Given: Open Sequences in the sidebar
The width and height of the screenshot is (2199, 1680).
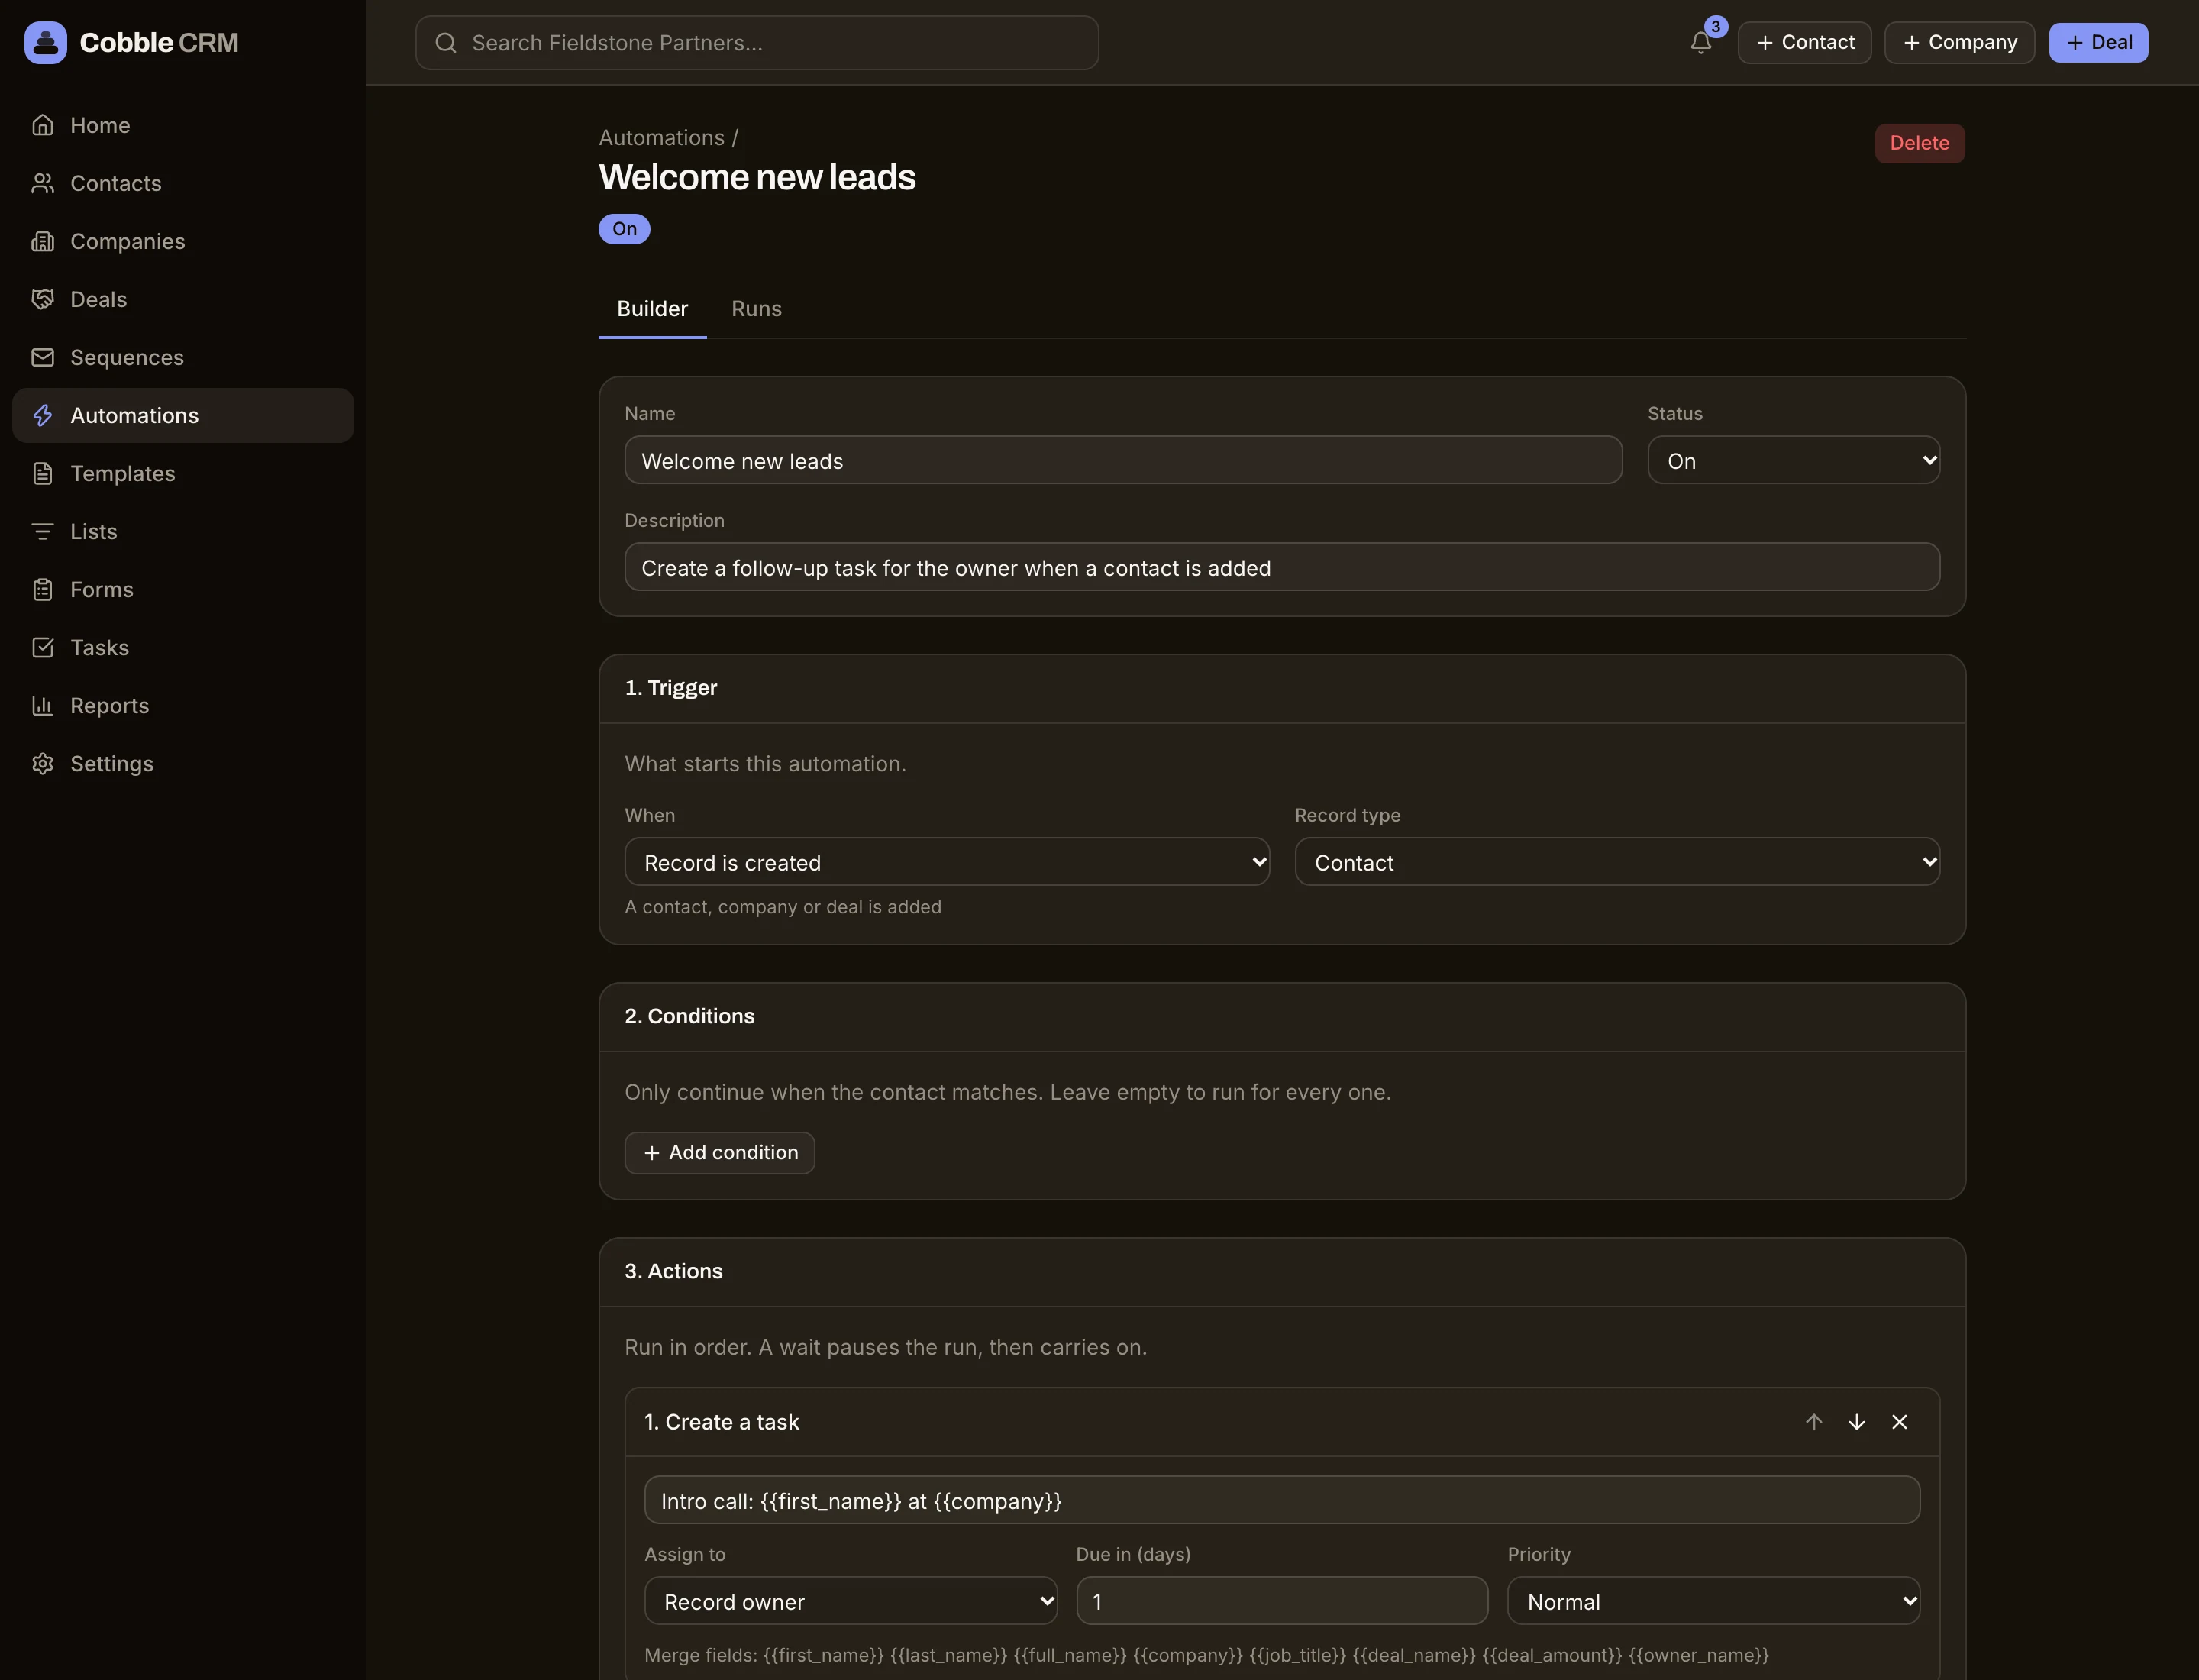Looking at the screenshot, I should click(x=183, y=357).
